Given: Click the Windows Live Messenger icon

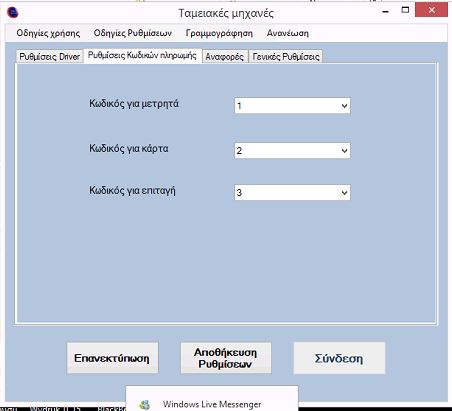Looking at the screenshot, I should [145, 405].
